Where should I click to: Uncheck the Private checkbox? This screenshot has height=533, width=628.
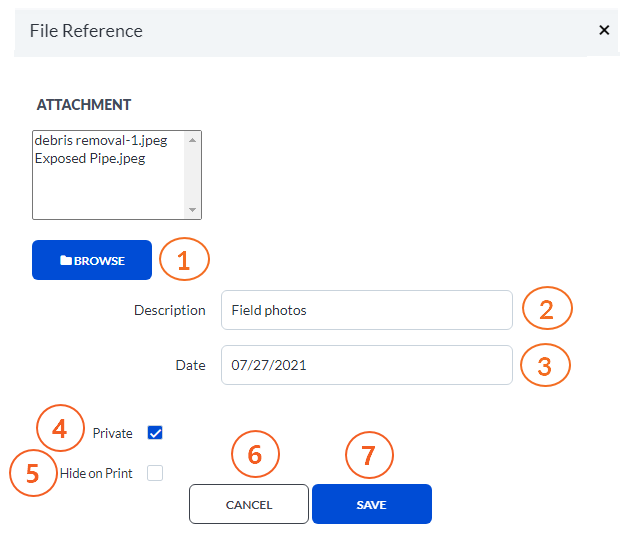(x=155, y=433)
